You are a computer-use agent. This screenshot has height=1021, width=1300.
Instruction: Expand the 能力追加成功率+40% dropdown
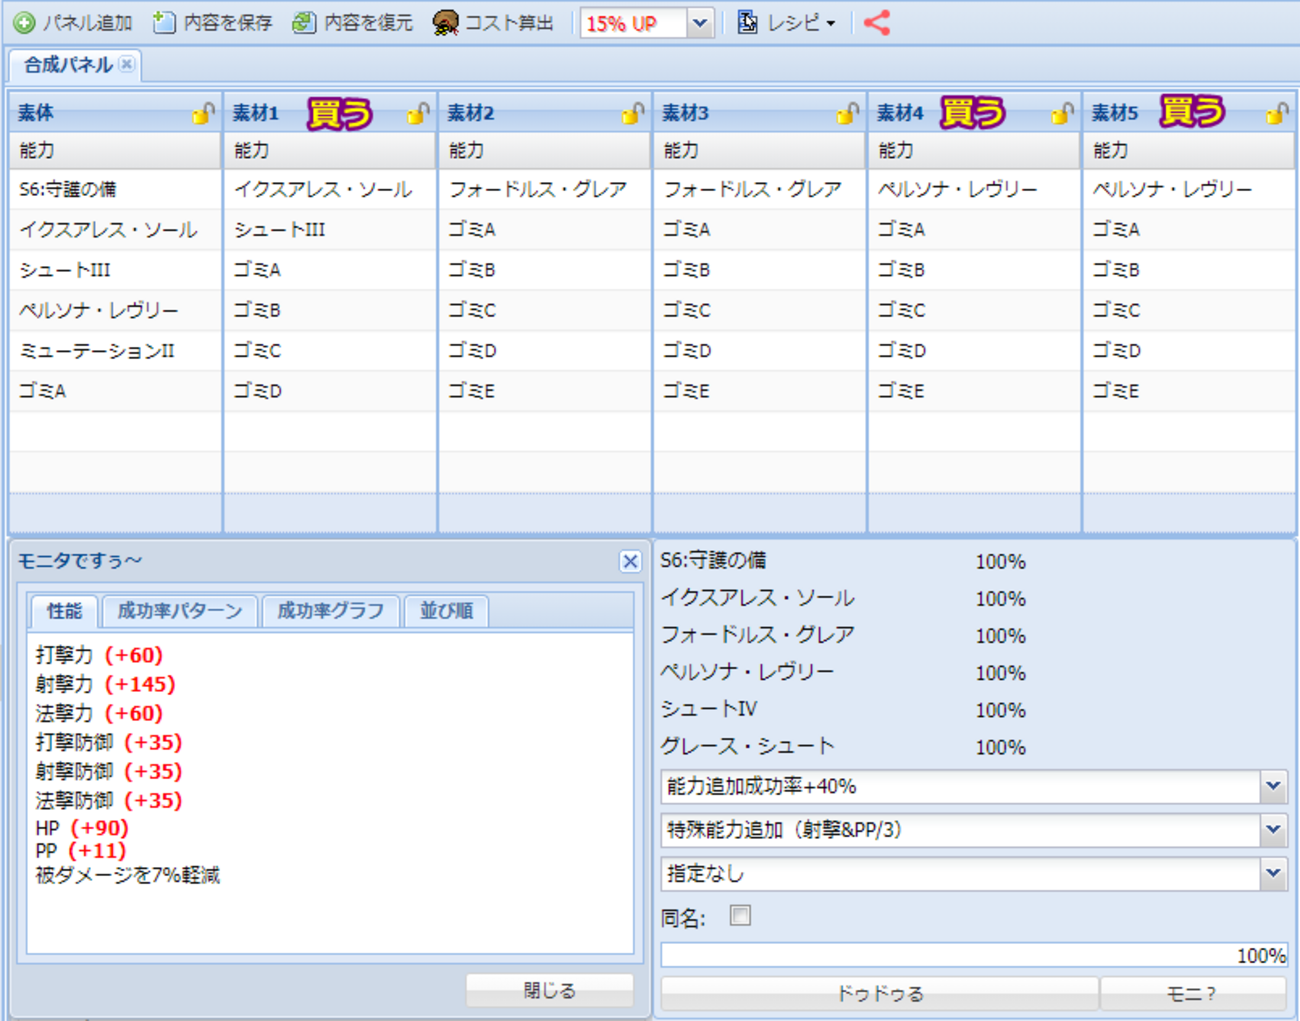pos(1273,787)
